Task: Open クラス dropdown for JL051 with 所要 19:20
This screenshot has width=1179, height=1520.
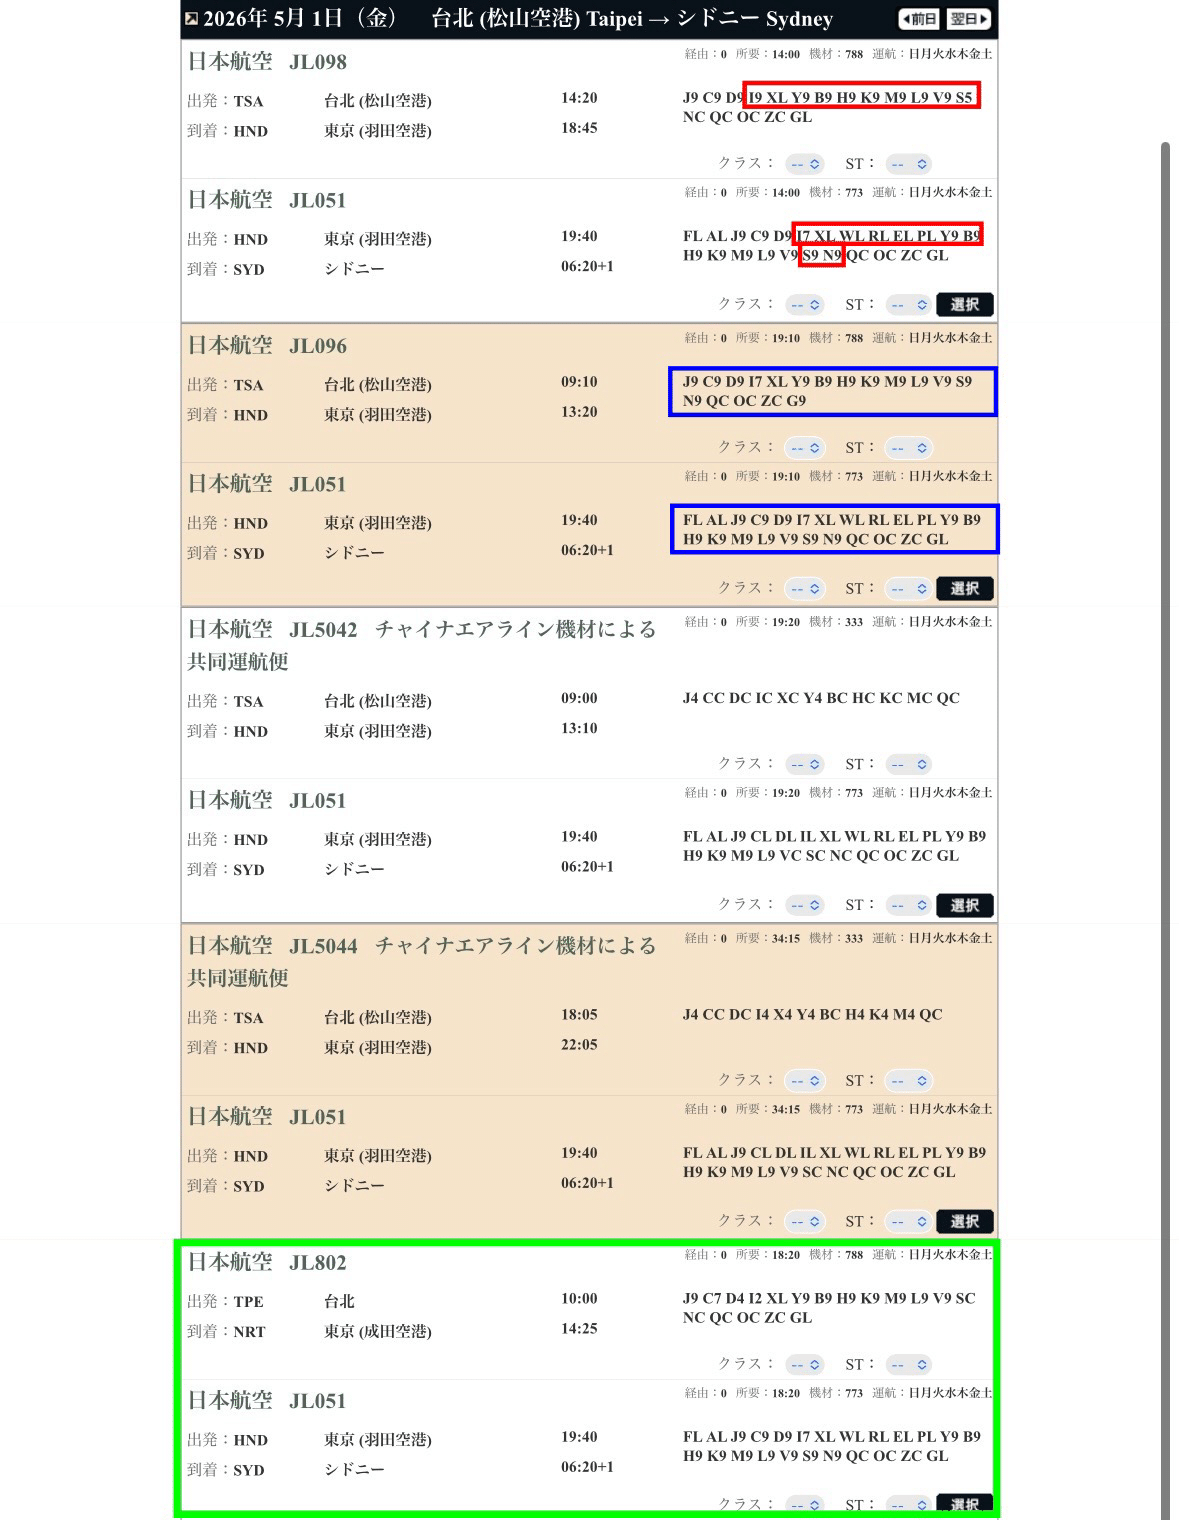Action: click(x=805, y=906)
